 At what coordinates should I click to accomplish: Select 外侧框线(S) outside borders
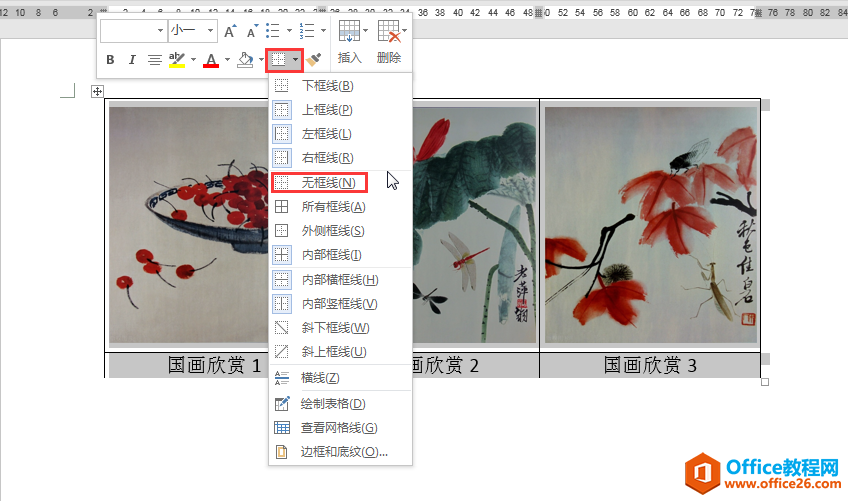click(340, 231)
